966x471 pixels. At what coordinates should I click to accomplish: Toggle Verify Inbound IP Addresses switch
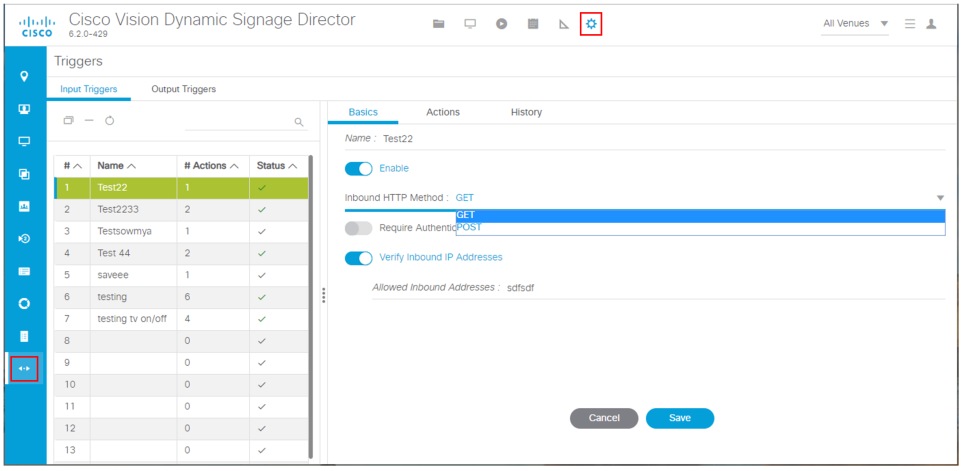point(359,258)
